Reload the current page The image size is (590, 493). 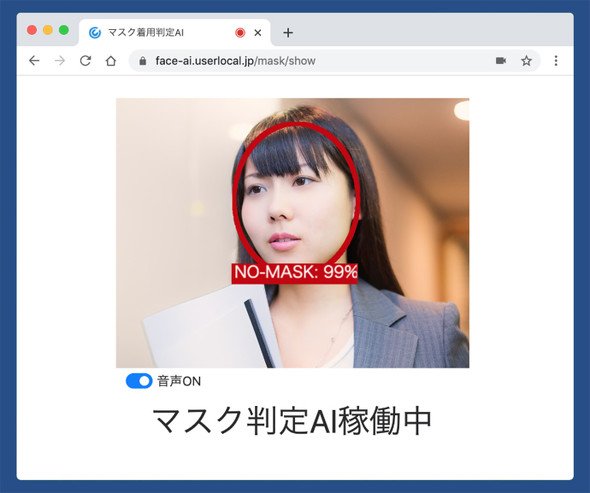tap(85, 61)
